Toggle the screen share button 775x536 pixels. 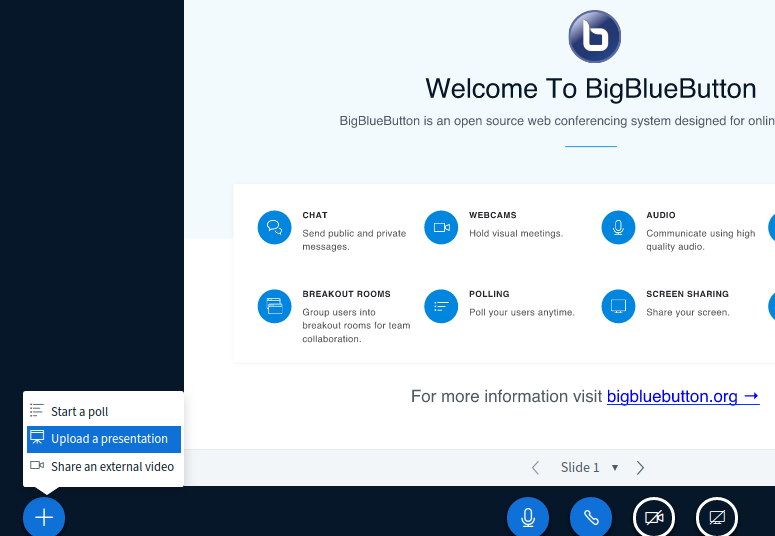pos(717,517)
